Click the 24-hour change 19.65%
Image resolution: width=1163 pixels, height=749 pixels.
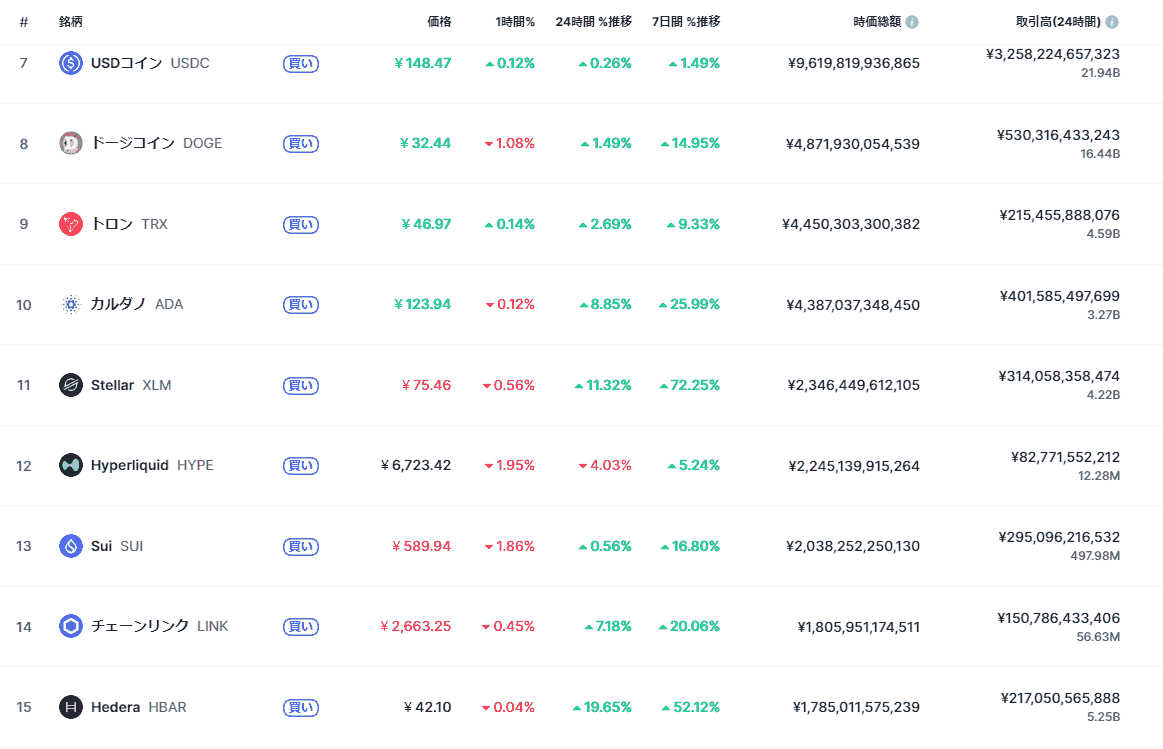click(x=602, y=707)
